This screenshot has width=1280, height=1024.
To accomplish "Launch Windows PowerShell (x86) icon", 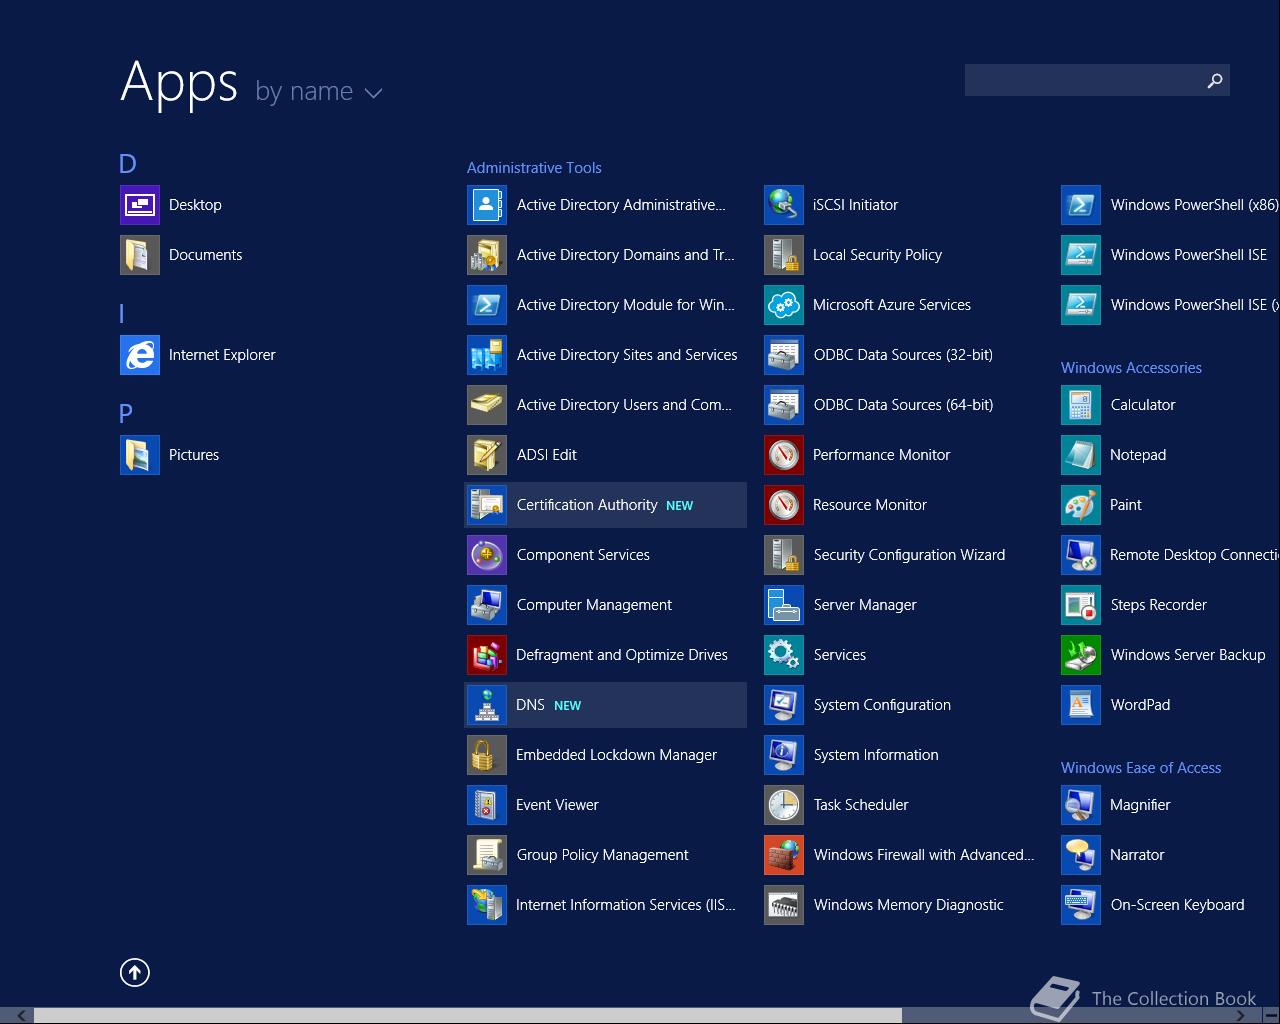I will [x=1081, y=205].
